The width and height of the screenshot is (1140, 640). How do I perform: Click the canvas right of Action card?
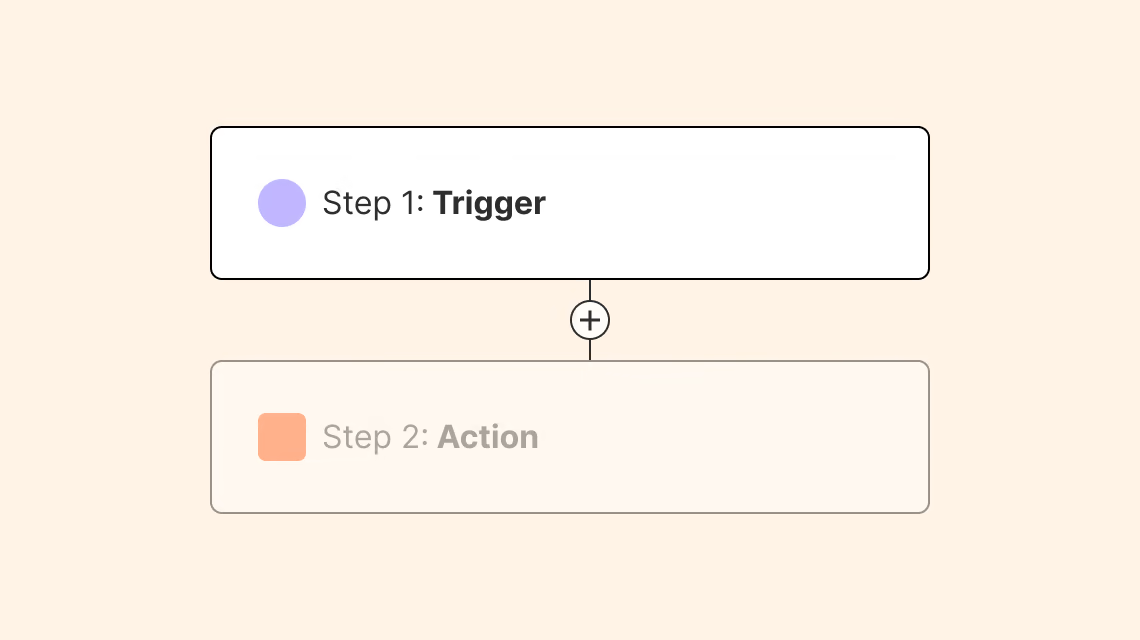(1035, 437)
